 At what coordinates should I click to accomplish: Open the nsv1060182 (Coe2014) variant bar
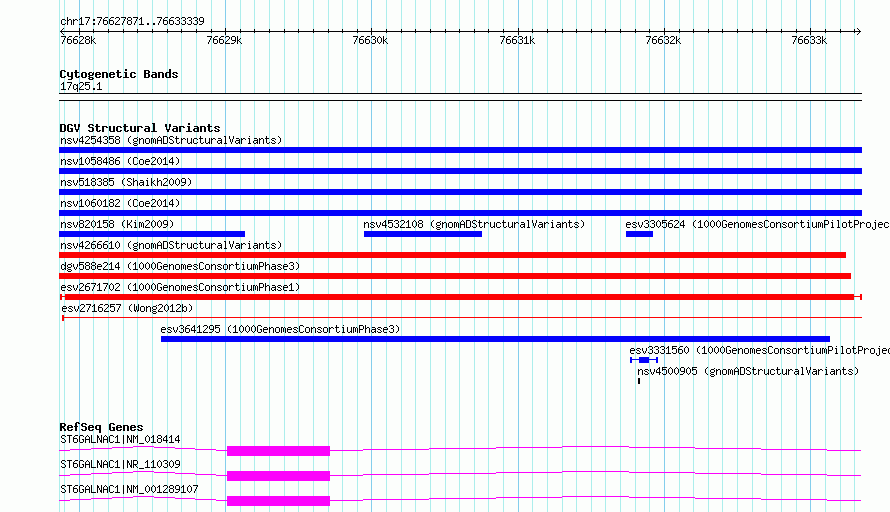(460, 213)
